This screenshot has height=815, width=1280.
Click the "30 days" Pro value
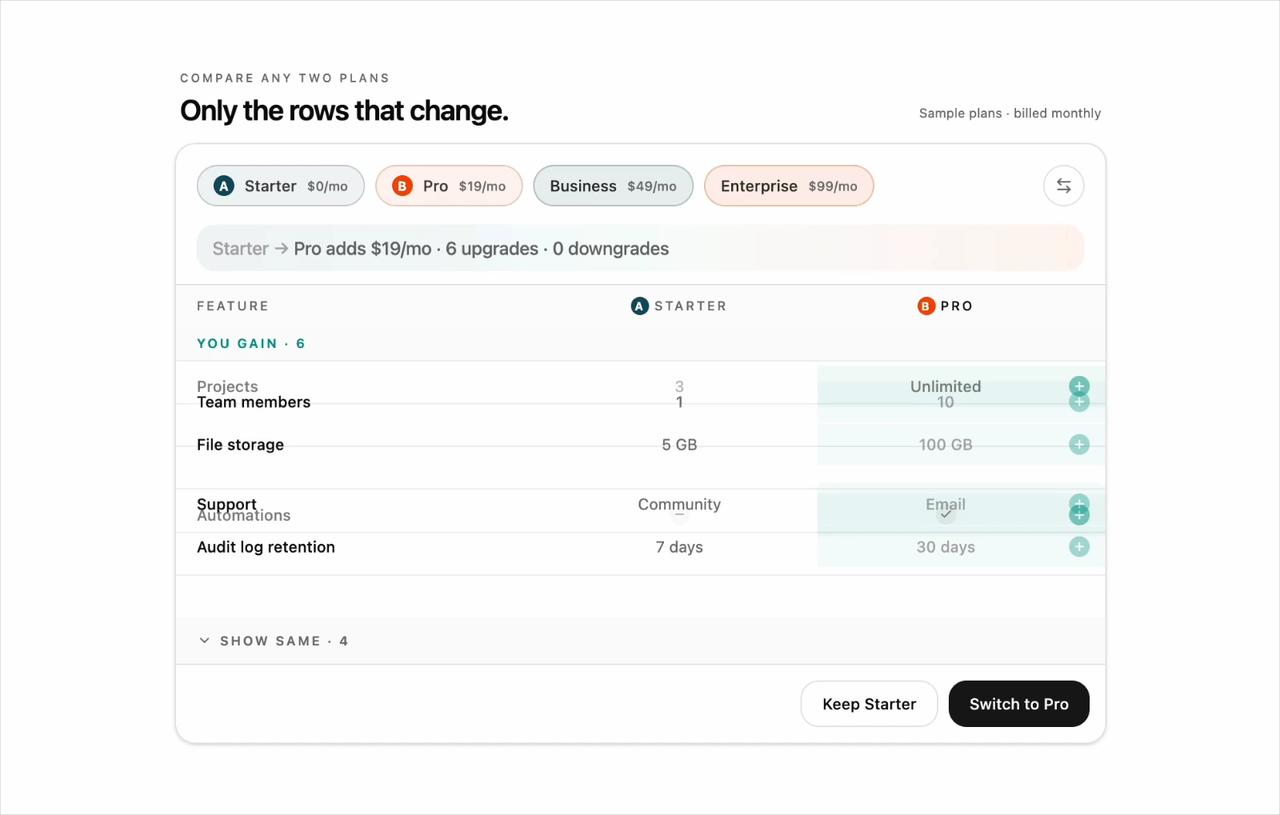pyautogui.click(x=946, y=547)
